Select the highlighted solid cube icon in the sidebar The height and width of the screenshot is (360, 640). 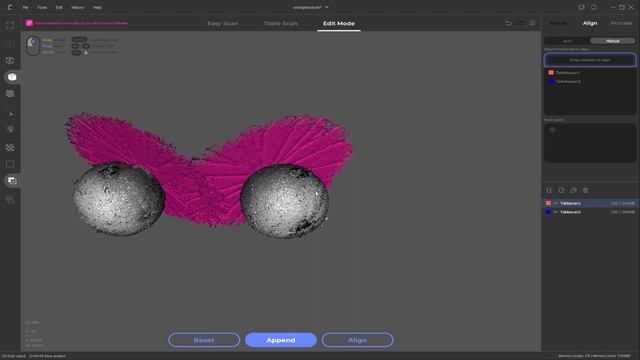(x=12, y=77)
